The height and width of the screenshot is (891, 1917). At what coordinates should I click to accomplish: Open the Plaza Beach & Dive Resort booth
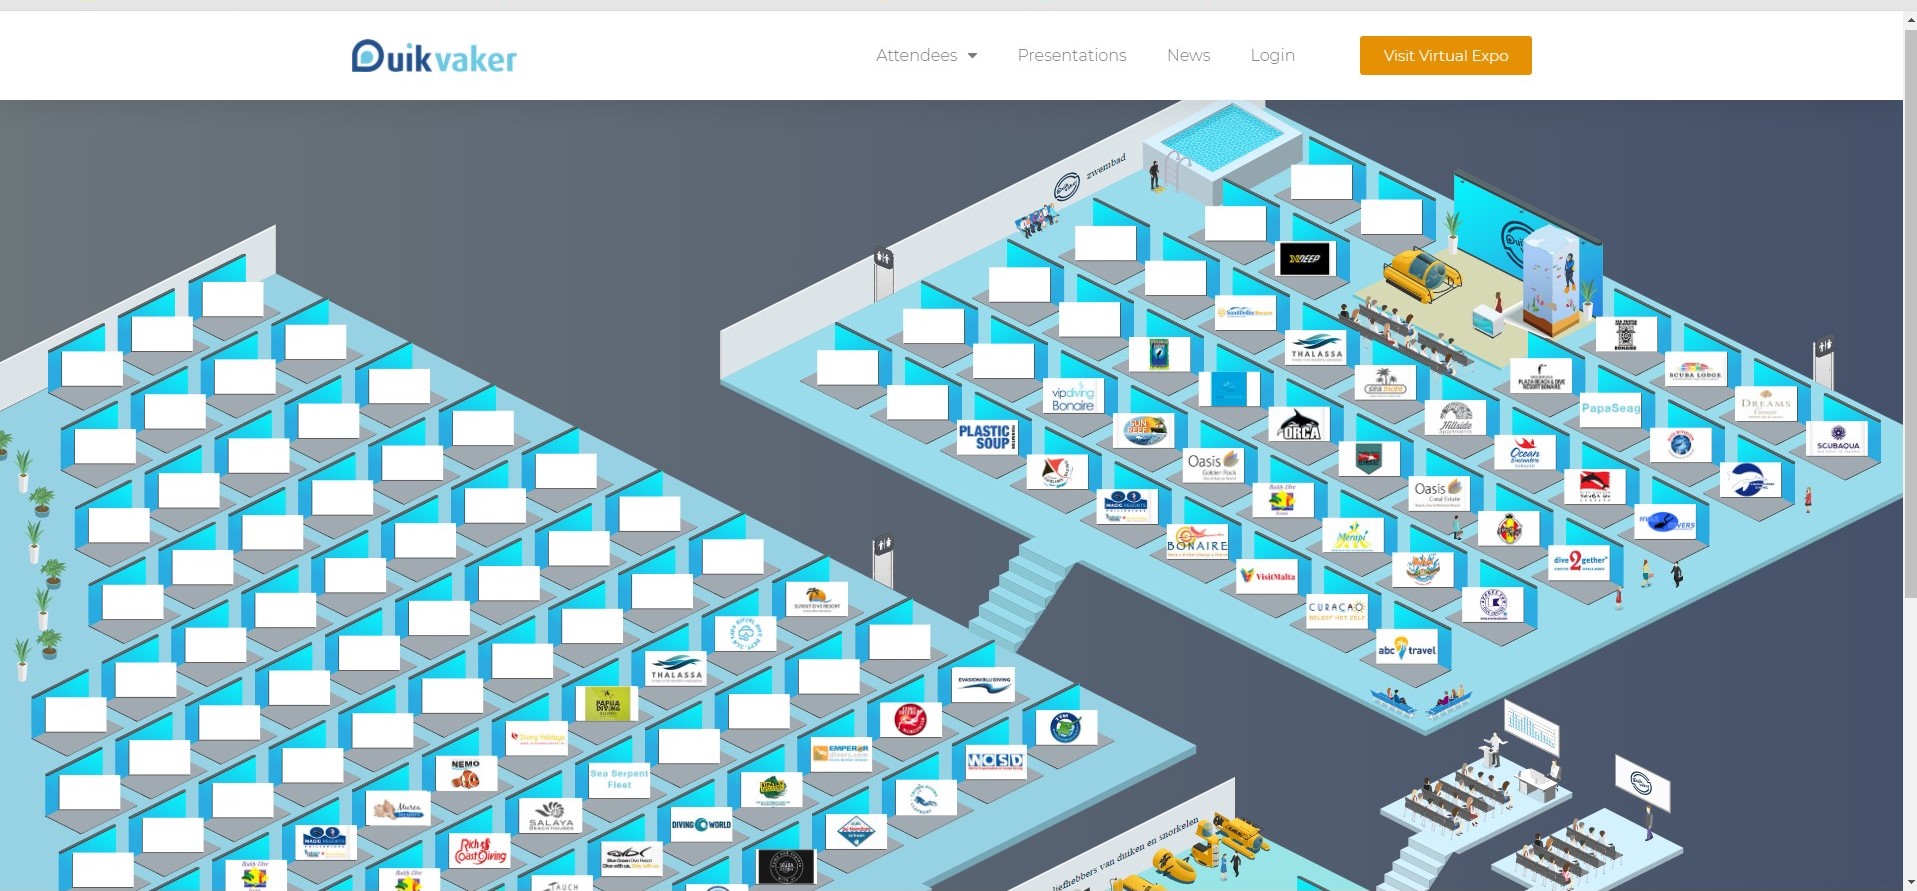click(x=1541, y=376)
